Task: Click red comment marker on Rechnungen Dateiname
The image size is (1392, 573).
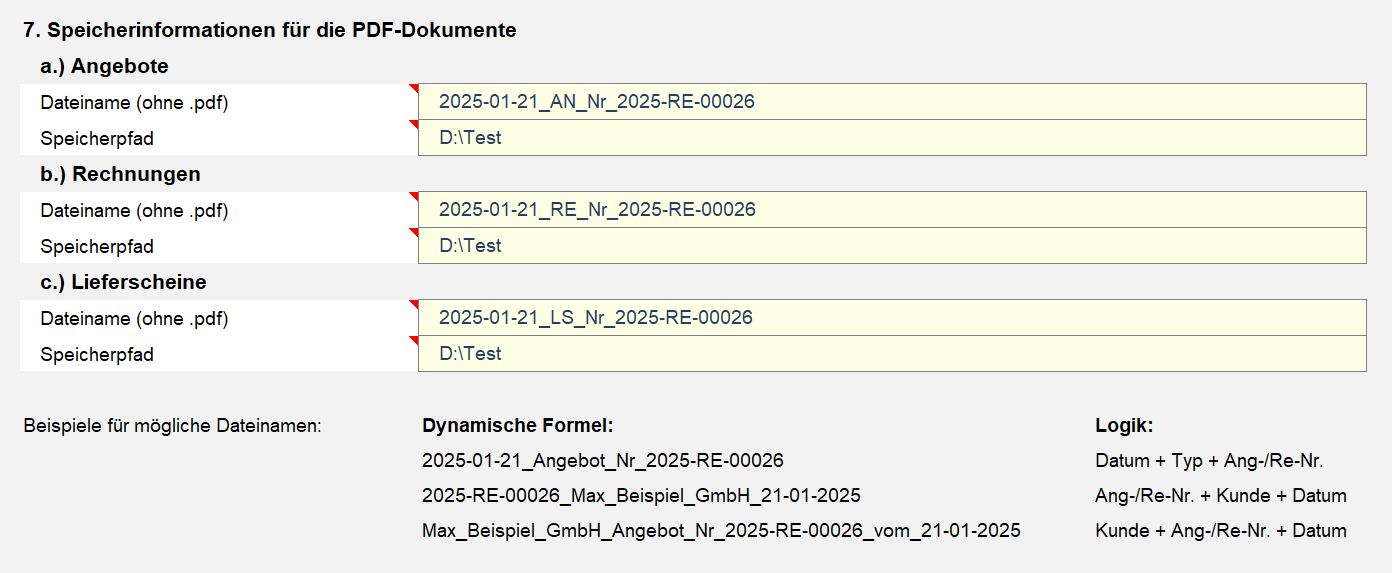Action: click(x=414, y=196)
